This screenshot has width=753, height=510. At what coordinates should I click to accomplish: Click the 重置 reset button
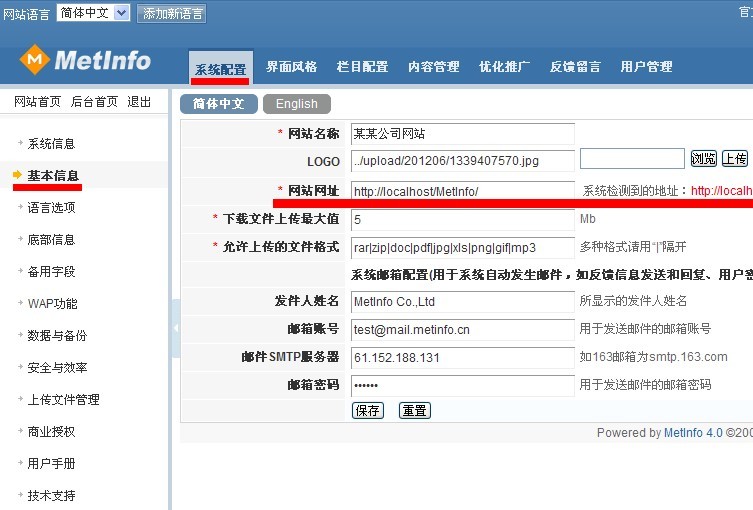pos(414,411)
